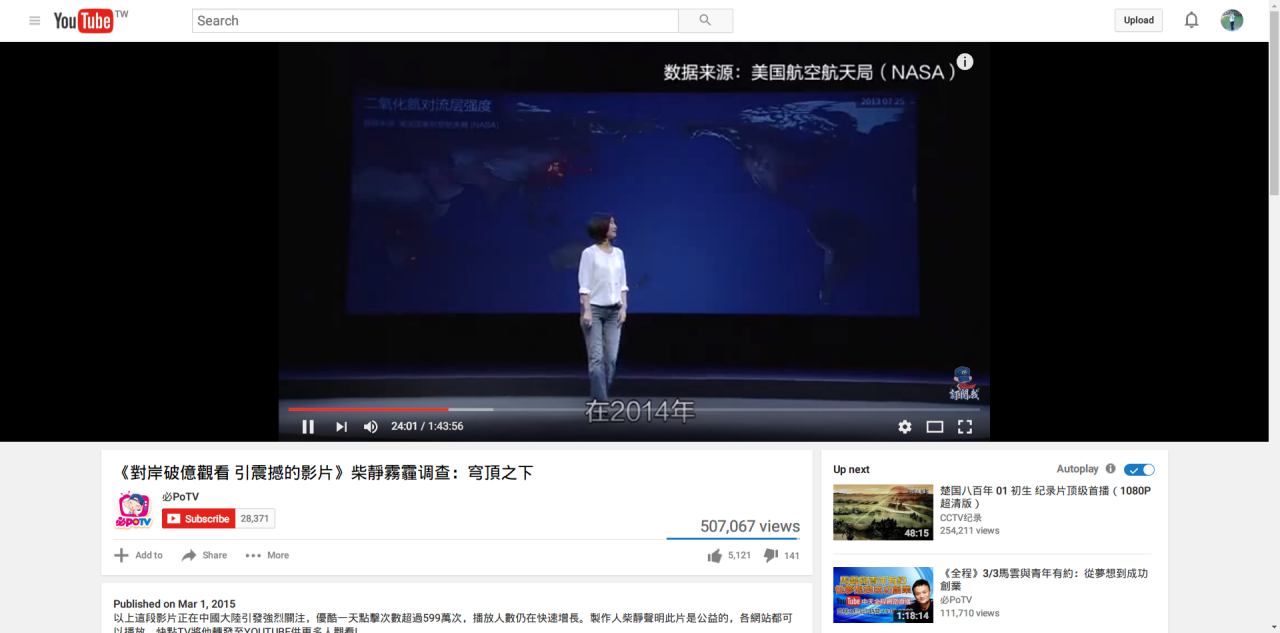Screen dimensions: 1280x633
Task: Focus the Search input field
Action: (x=435, y=20)
